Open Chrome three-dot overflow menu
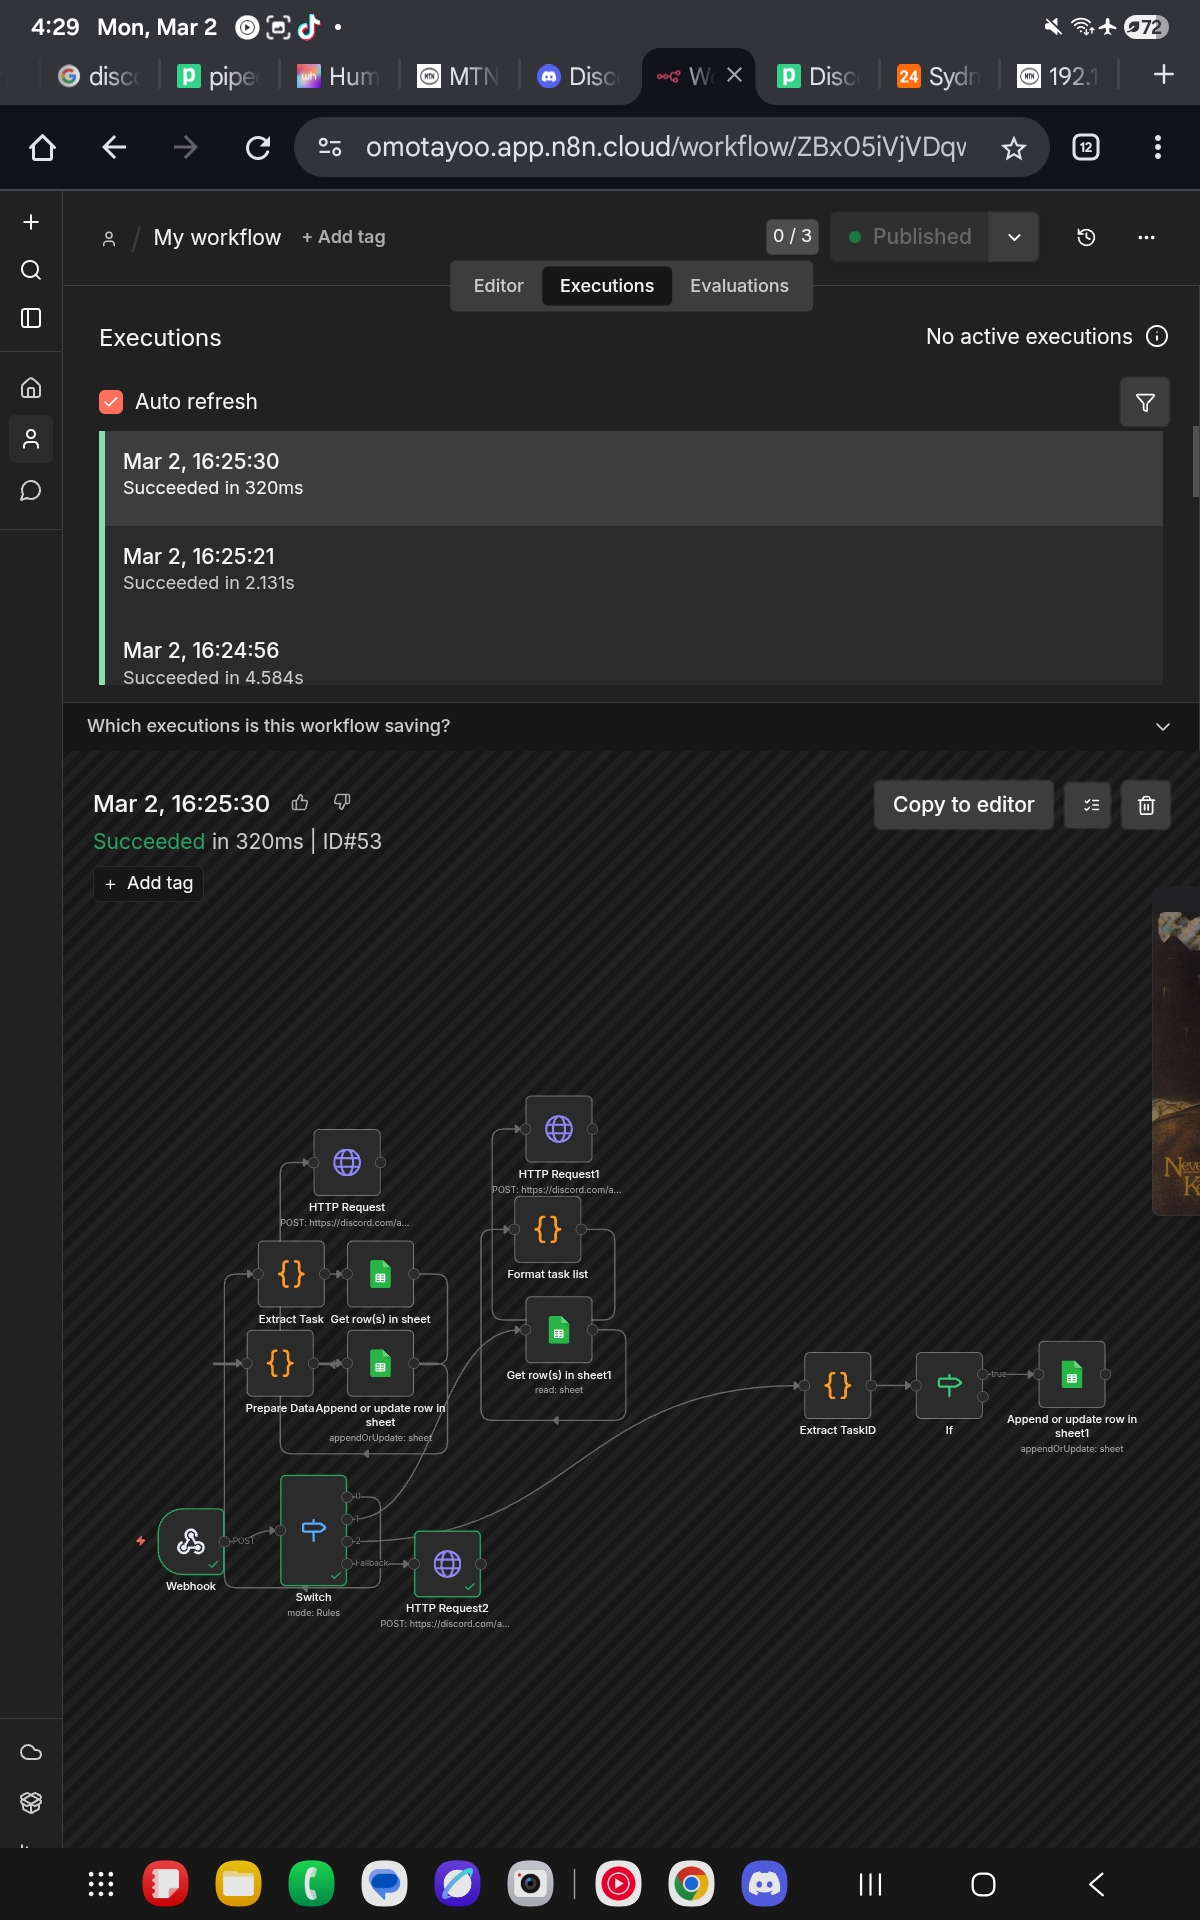1200x1920 pixels. point(1158,148)
